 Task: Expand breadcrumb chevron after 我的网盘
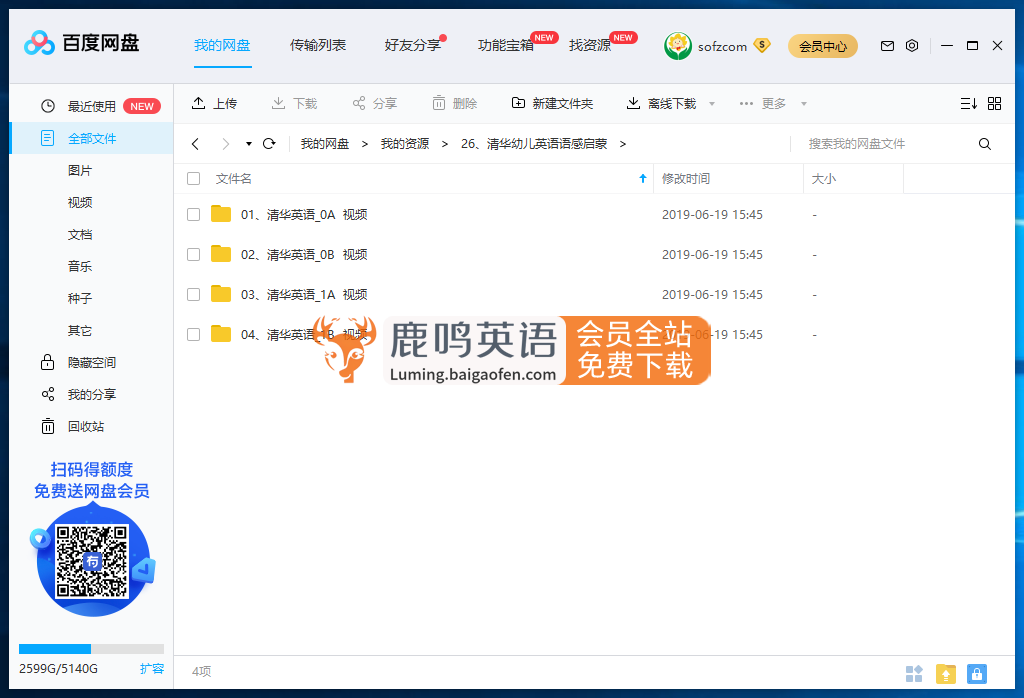pos(364,144)
